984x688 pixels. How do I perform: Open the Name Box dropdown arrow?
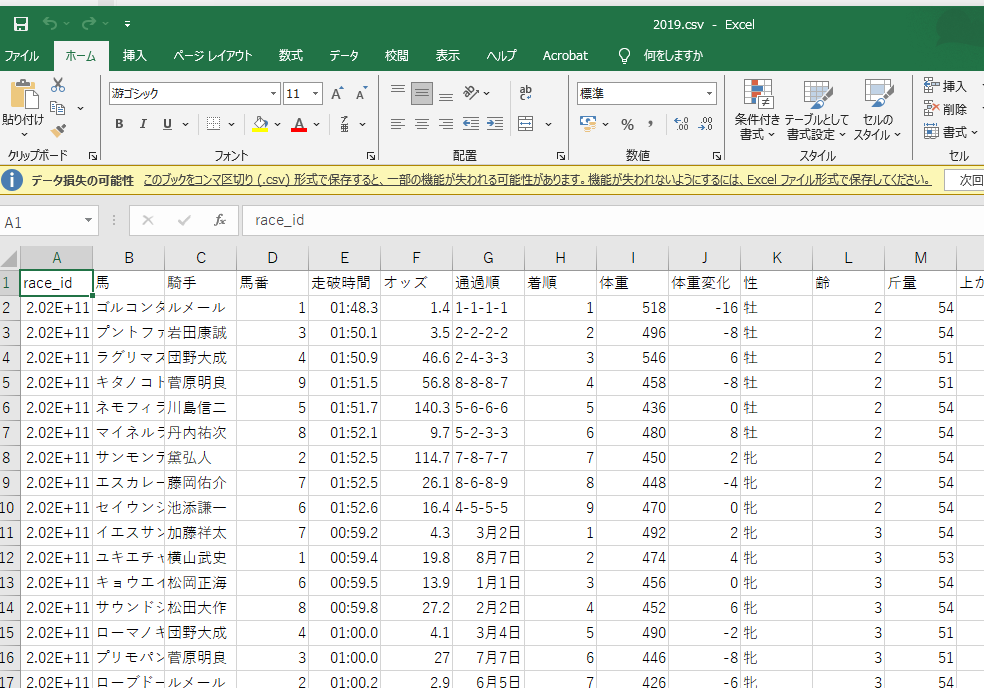(x=88, y=220)
